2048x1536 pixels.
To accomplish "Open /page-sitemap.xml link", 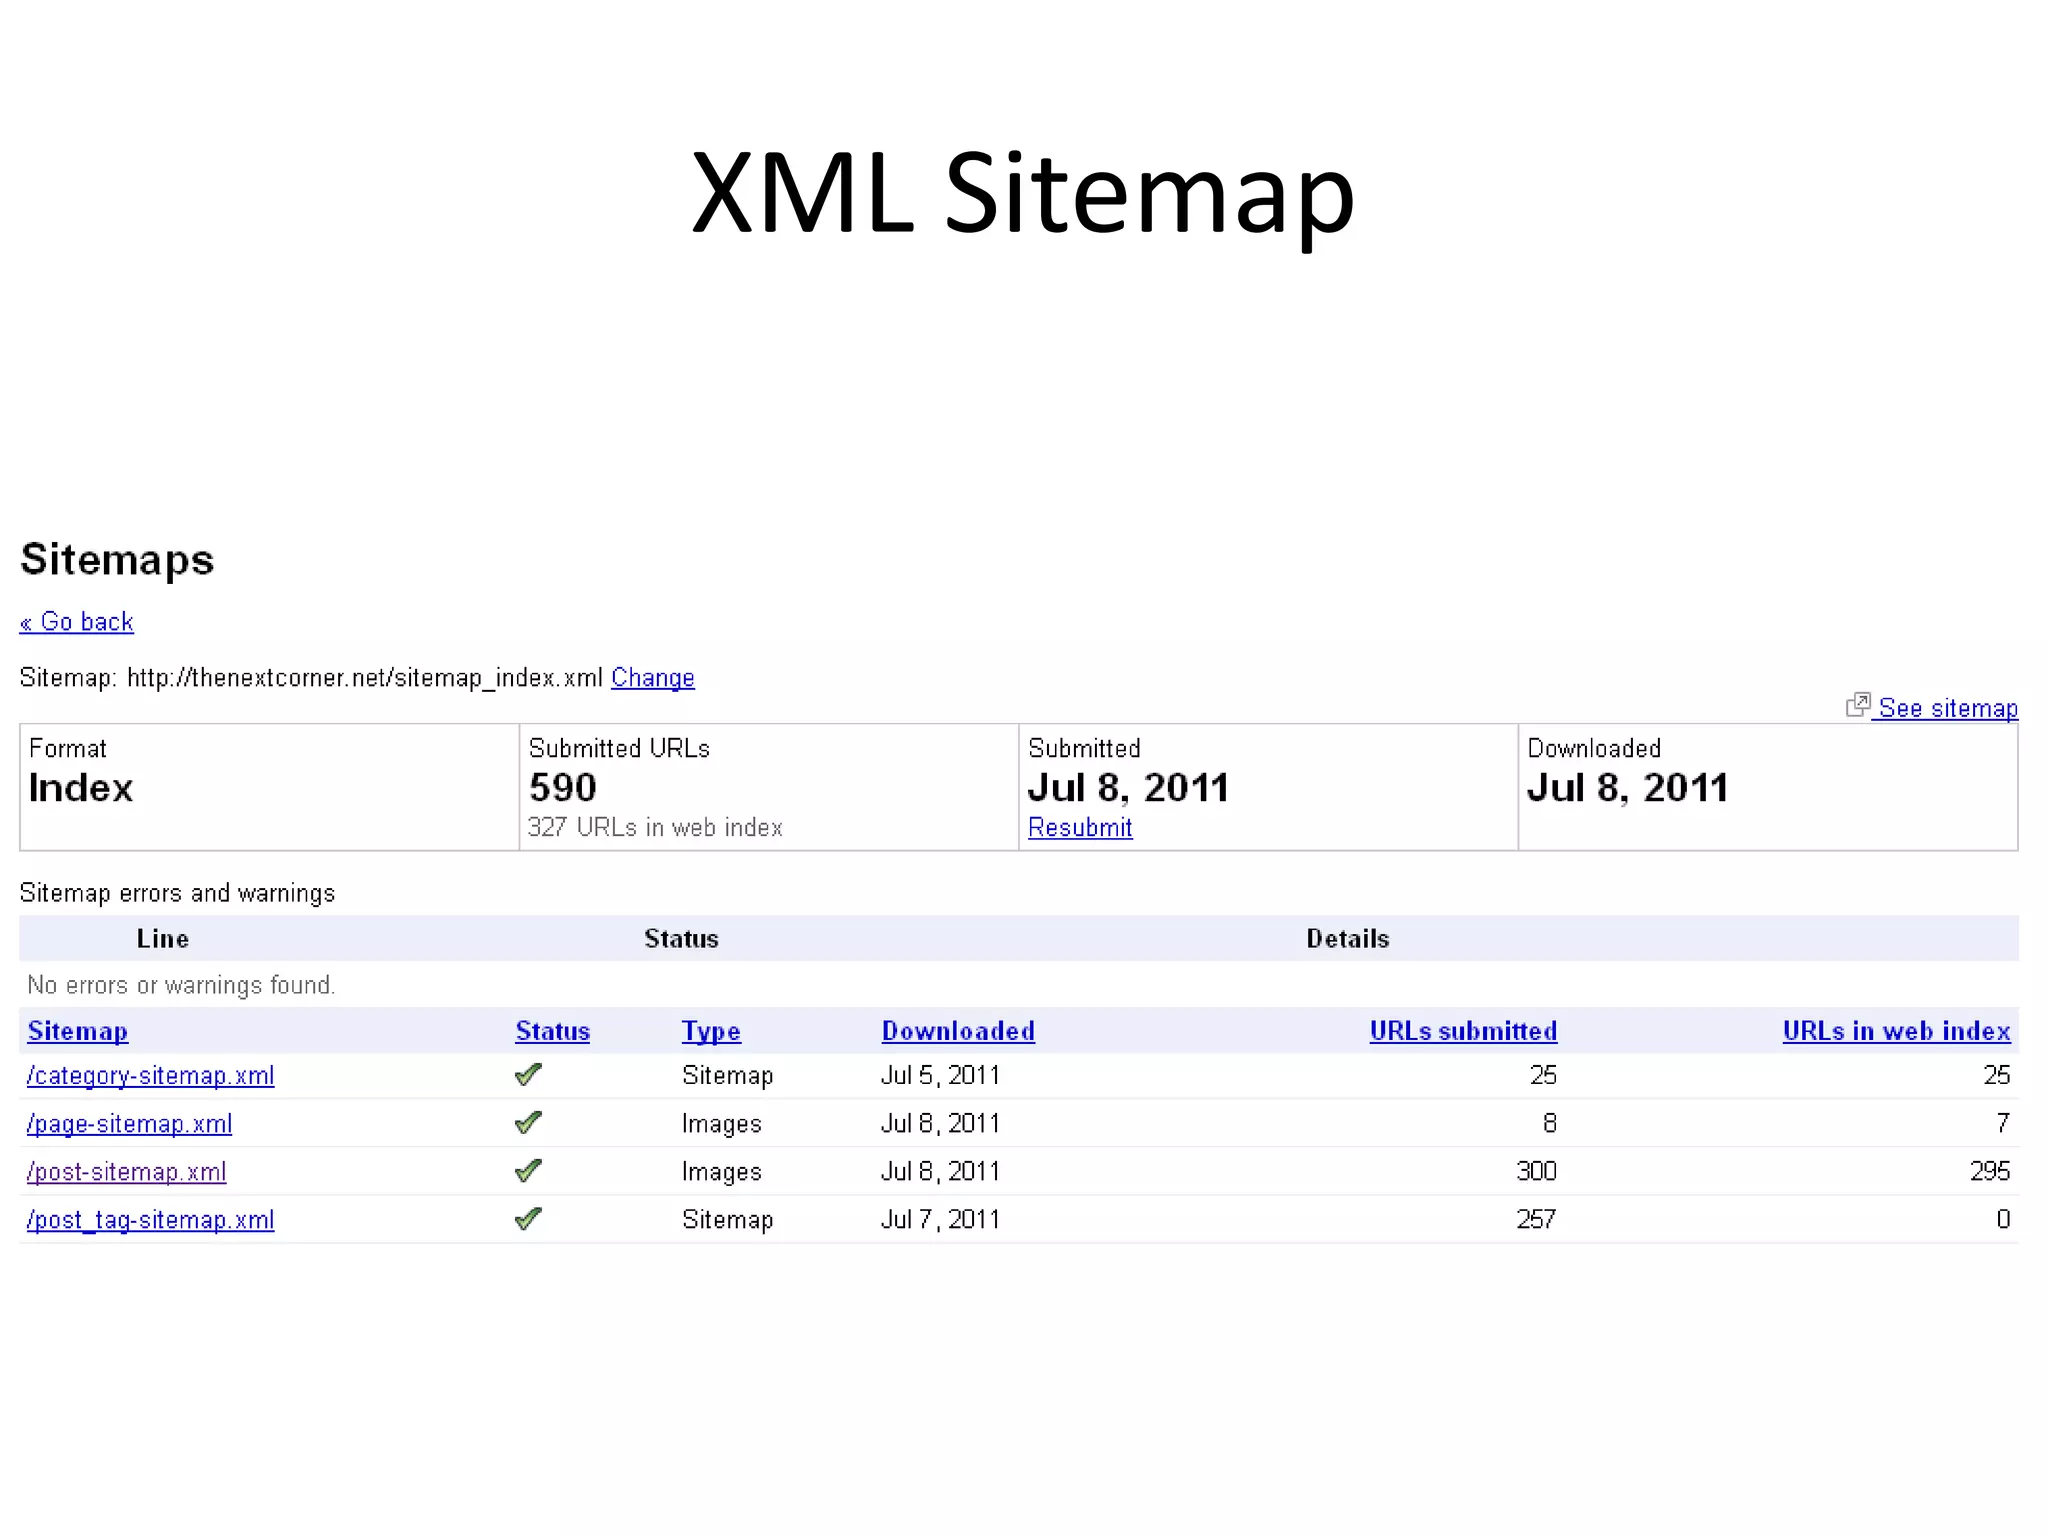I will coord(130,1124).
